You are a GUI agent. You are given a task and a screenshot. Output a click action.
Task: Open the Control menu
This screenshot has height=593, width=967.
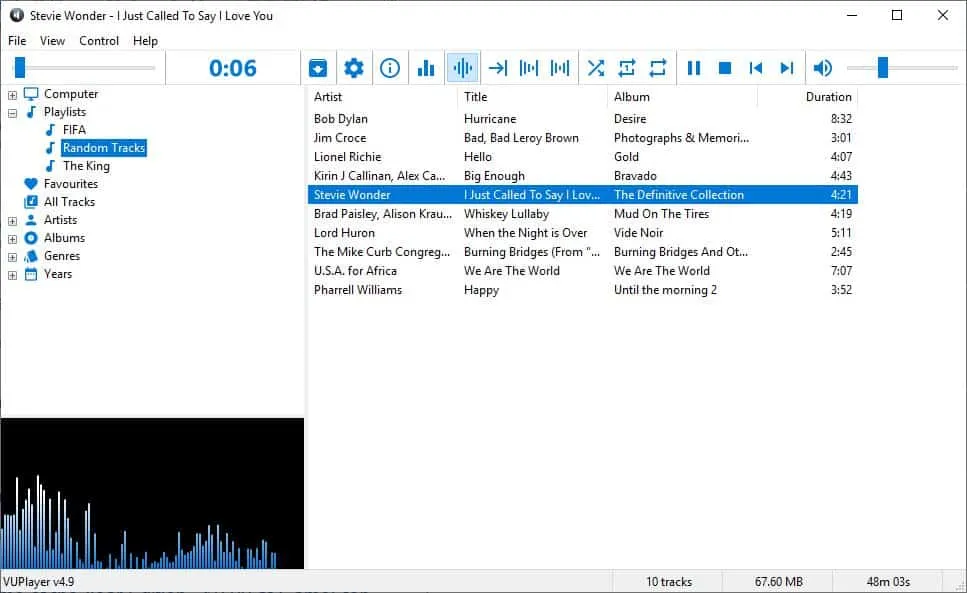99,41
